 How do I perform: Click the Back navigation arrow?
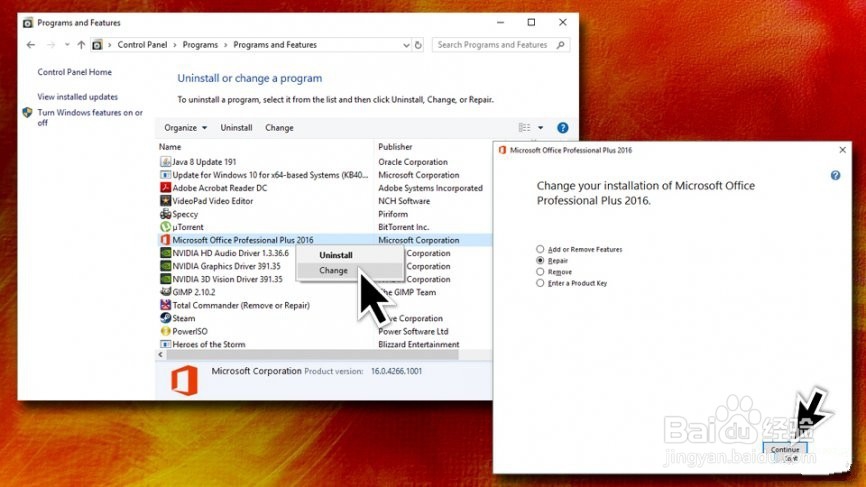point(31,45)
